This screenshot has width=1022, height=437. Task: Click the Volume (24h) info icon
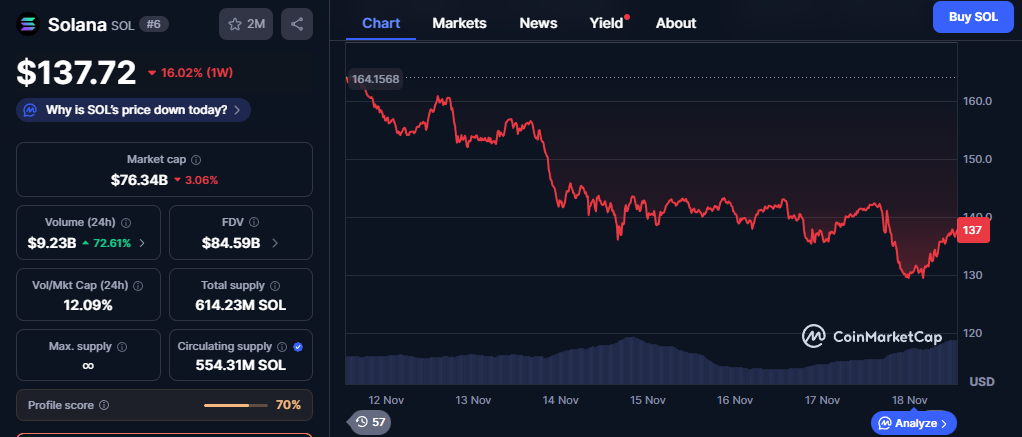pos(126,223)
